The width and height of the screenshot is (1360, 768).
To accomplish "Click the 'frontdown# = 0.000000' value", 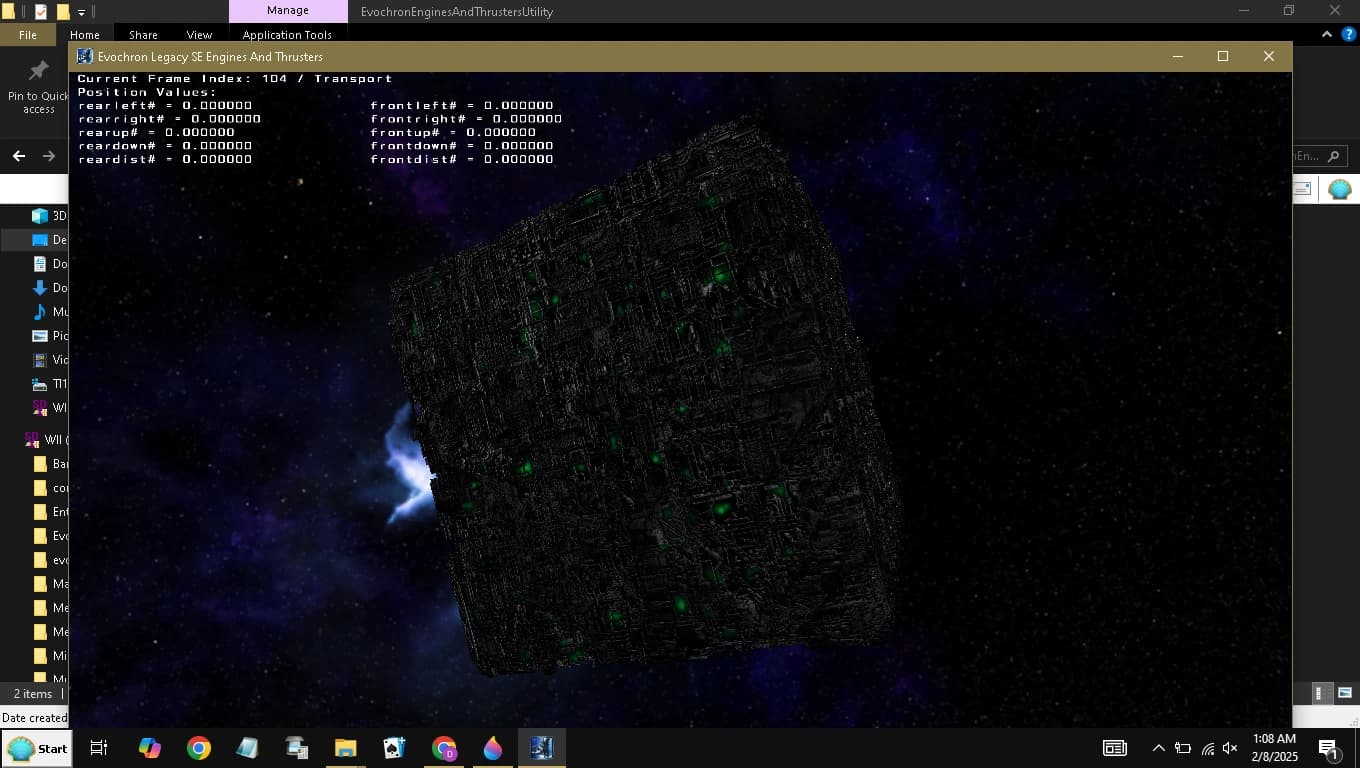I will pyautogui.click(x=462, y=146).
